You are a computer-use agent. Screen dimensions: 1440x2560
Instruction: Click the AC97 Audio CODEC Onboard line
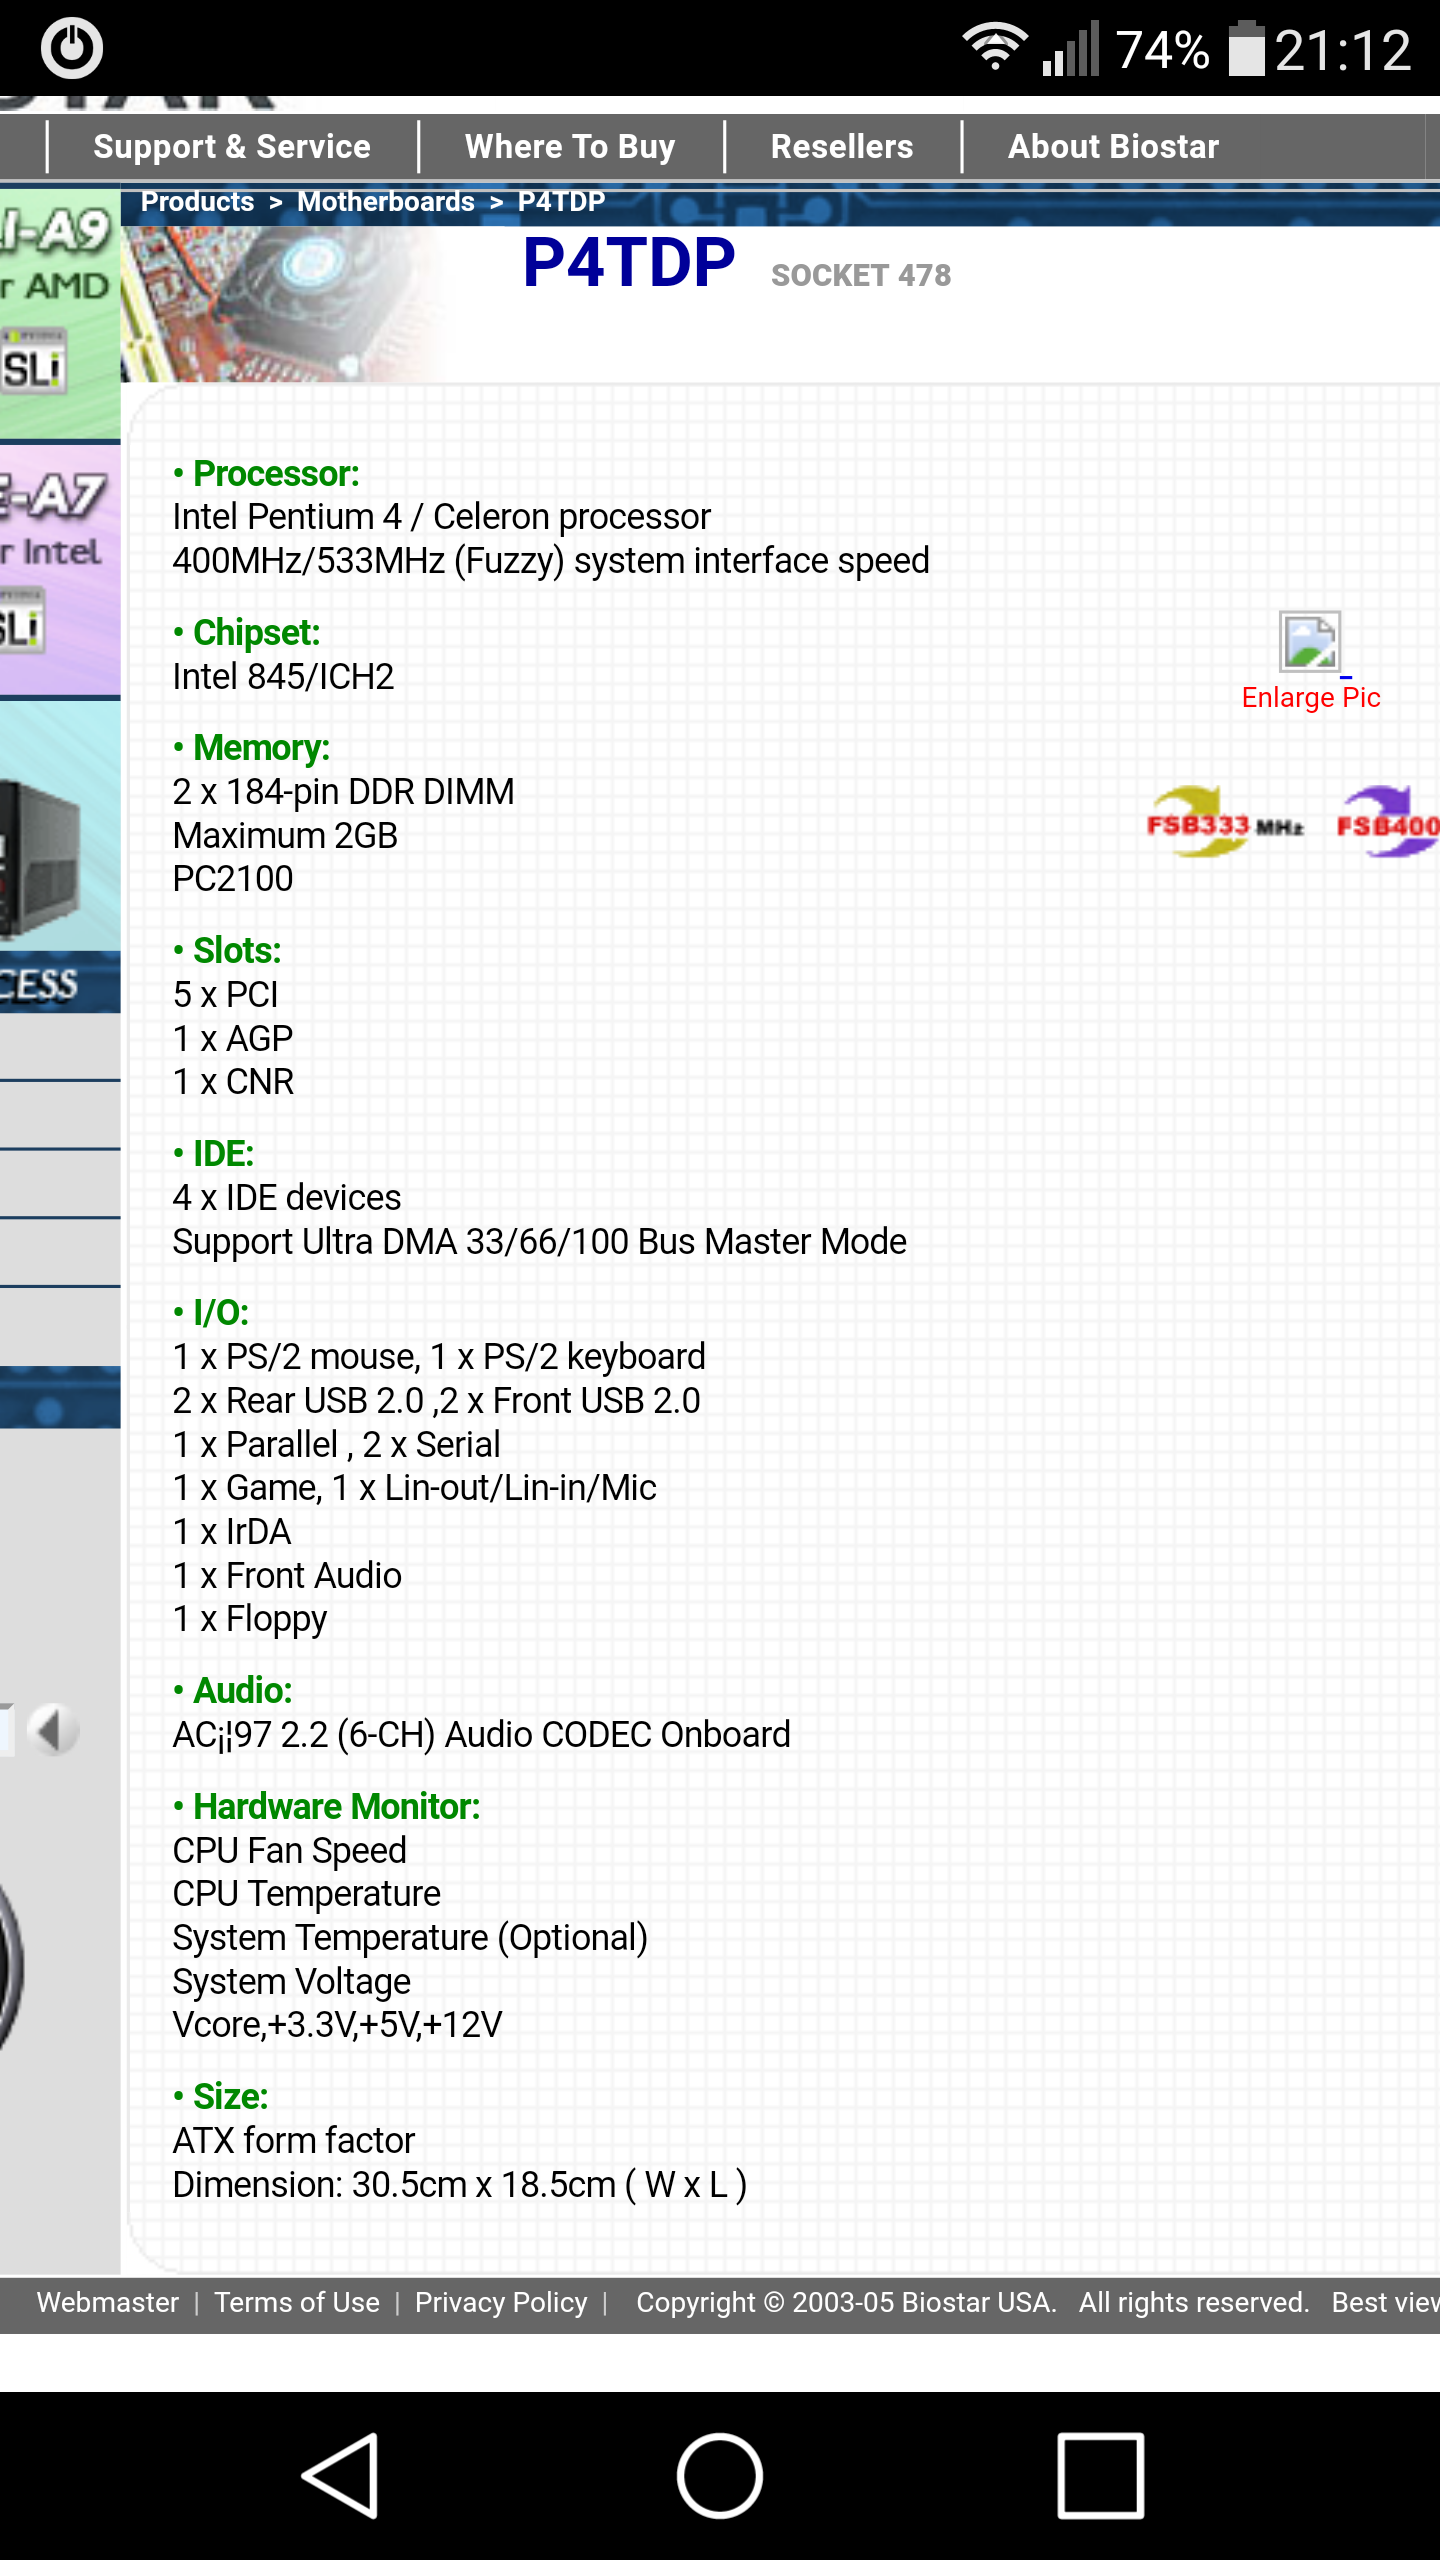pyautogui.click(x=481, y=1734)
